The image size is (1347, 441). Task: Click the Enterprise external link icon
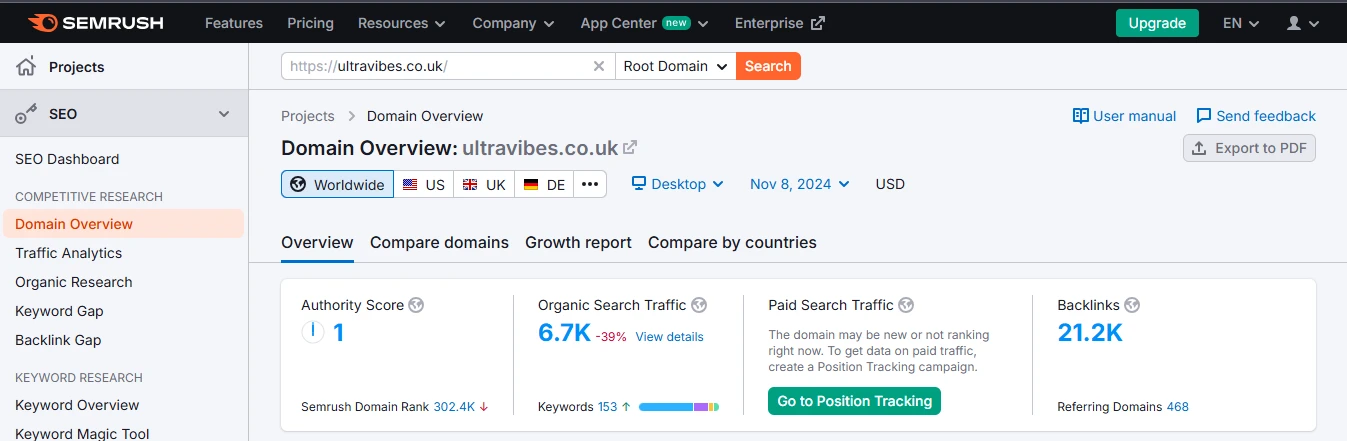[817, 23]
